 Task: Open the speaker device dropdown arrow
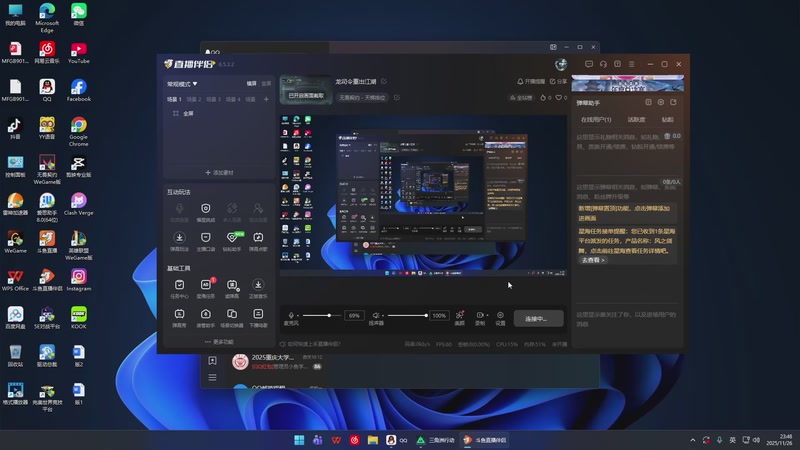coord(383,315)
